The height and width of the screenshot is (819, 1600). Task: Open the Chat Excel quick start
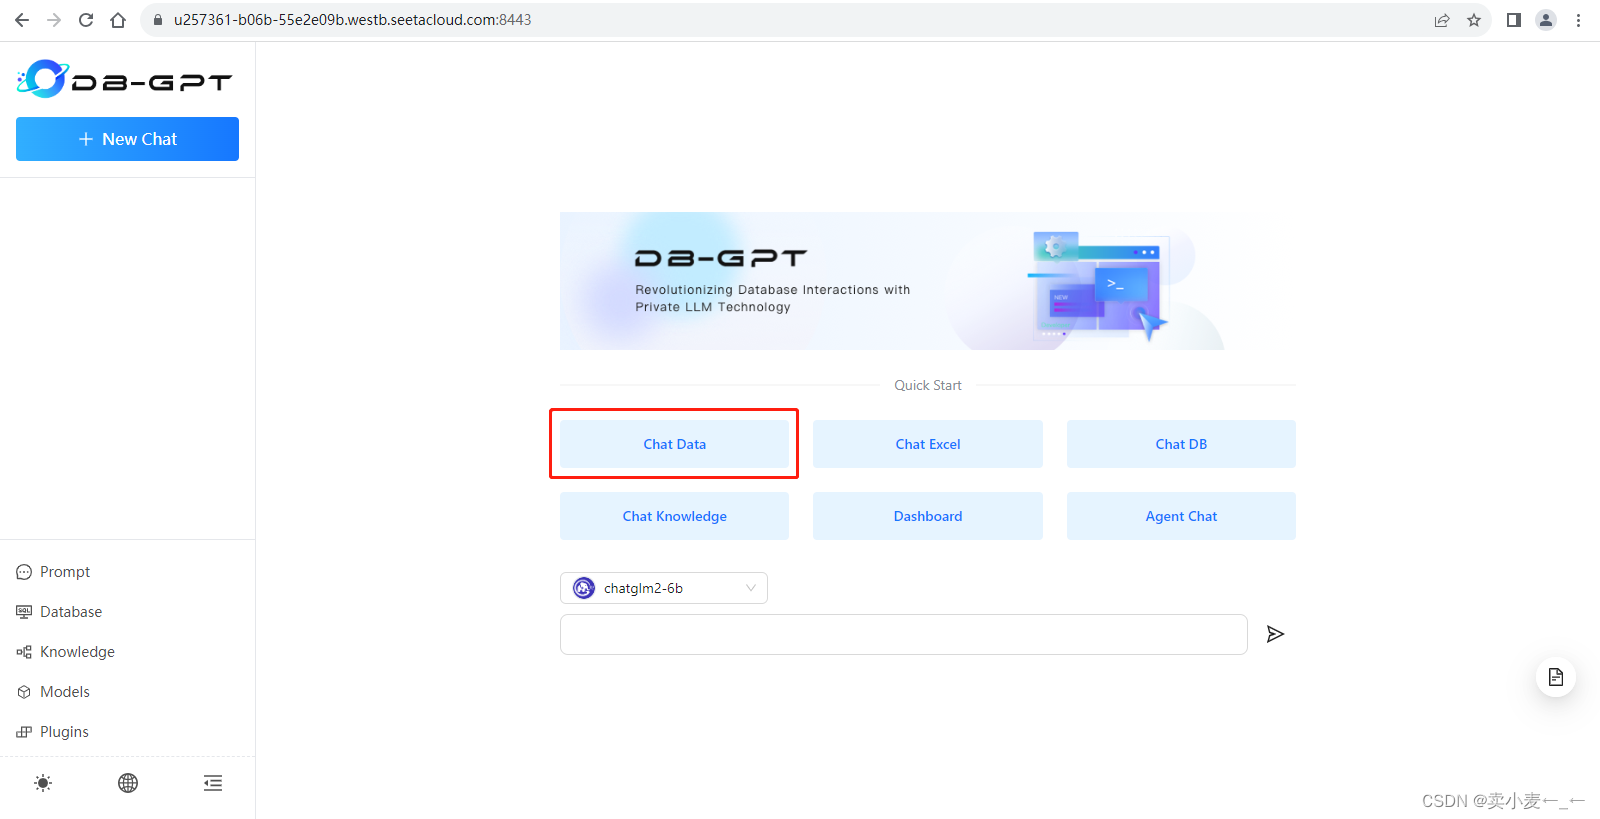[x=928, y=444]
